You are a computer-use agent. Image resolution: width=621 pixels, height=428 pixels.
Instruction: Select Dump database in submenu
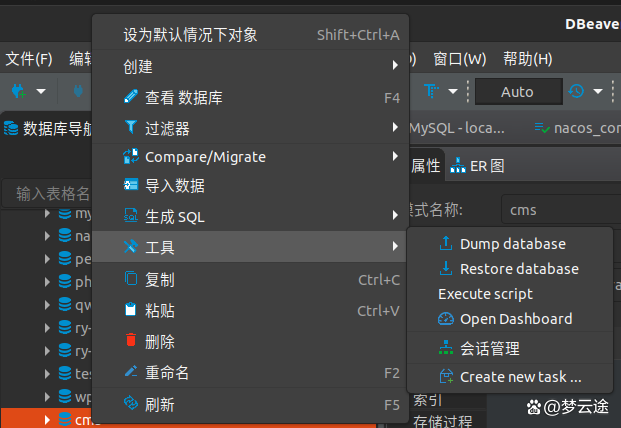(x=510, y=243)
